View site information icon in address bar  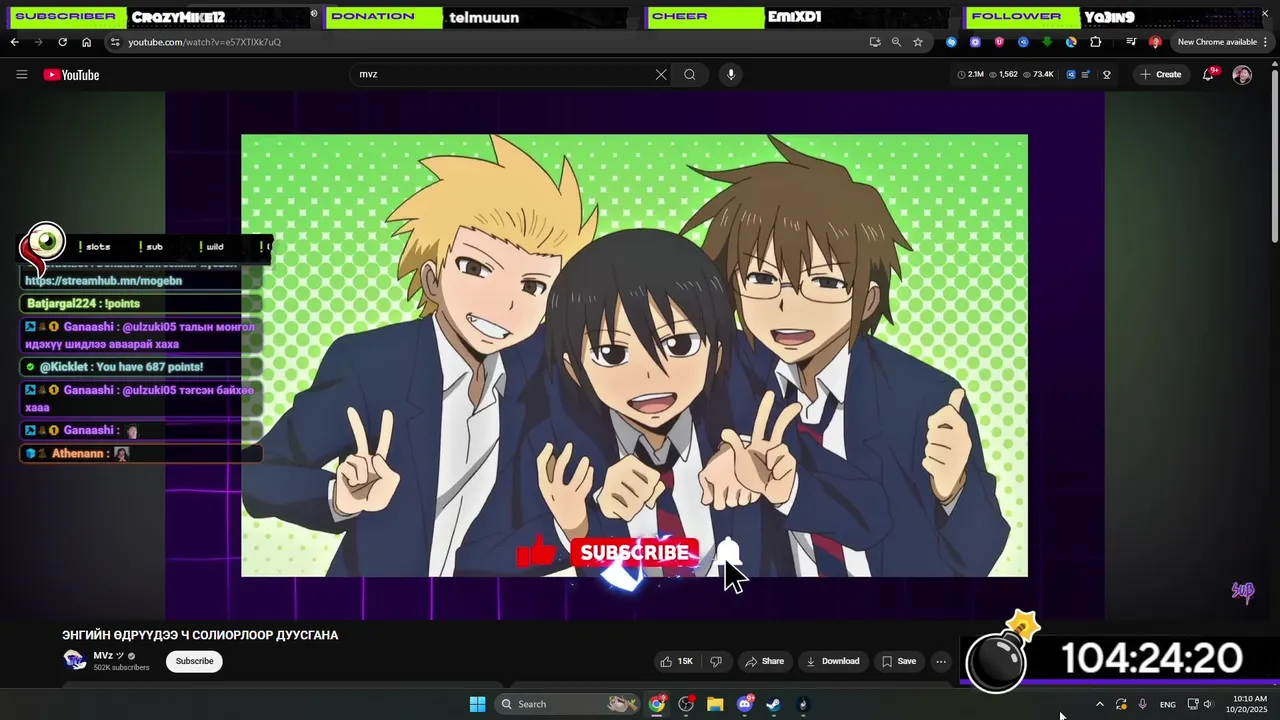click(115, 42)
